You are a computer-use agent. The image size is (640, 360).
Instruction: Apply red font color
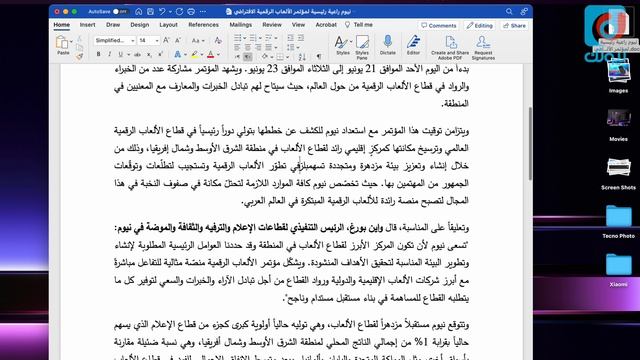[211, 54]
